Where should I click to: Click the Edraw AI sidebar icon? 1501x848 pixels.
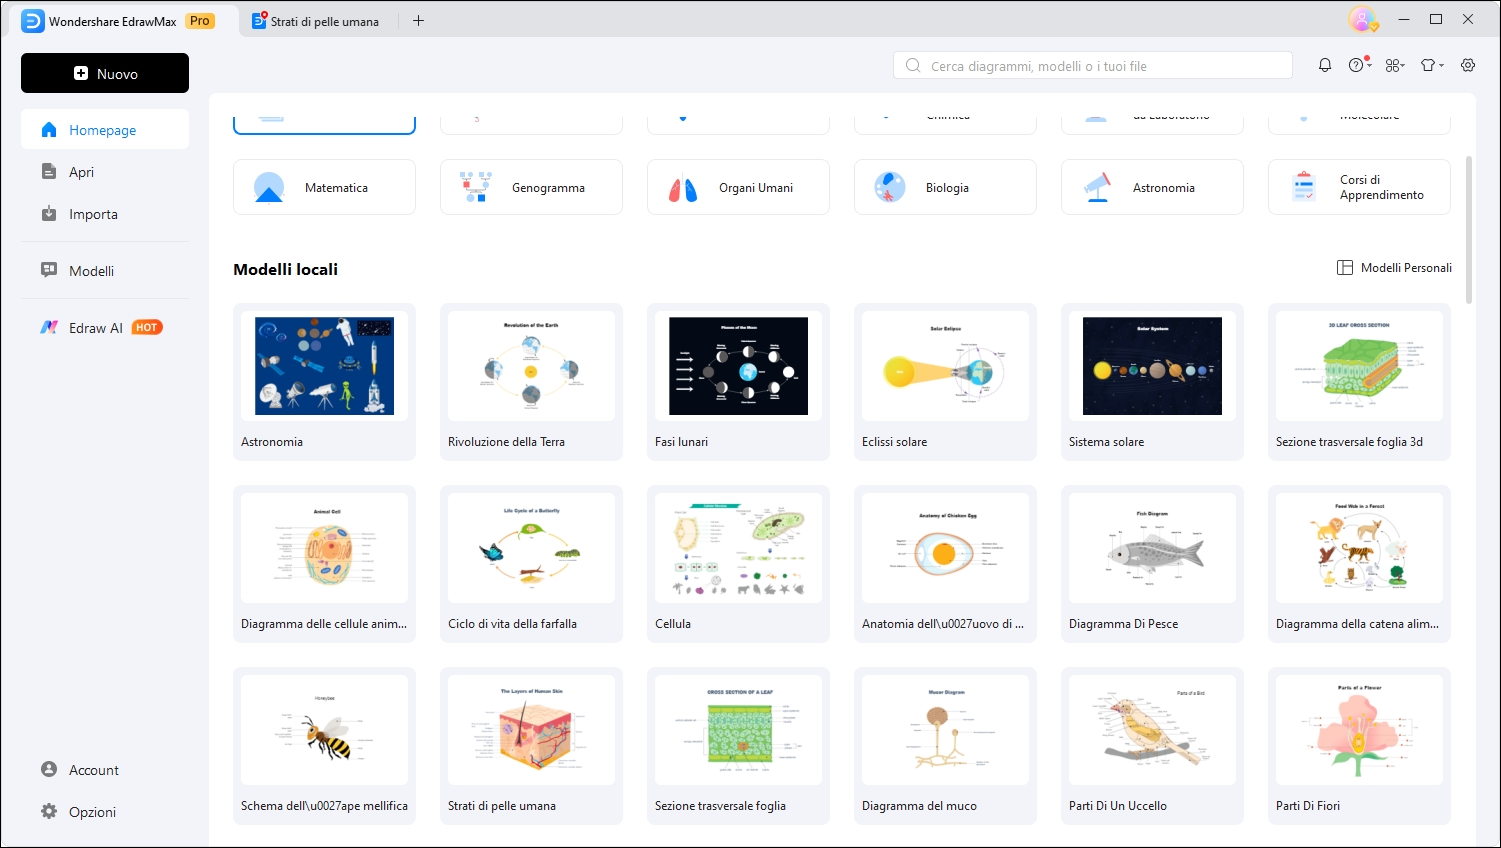(x=49, y=328)
